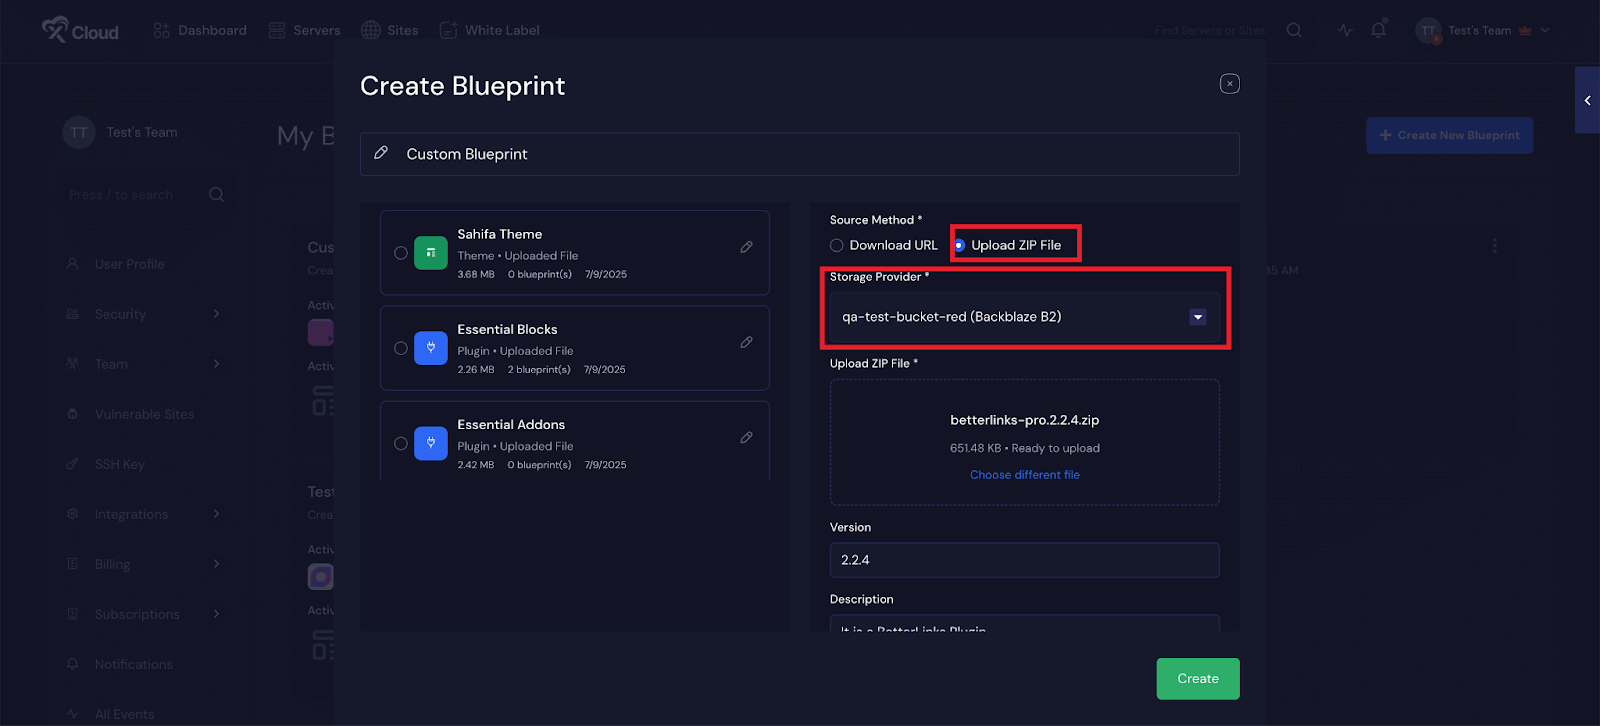Go to the Sites menu
Screen dimensions: 1600x726
click(390, 30)
